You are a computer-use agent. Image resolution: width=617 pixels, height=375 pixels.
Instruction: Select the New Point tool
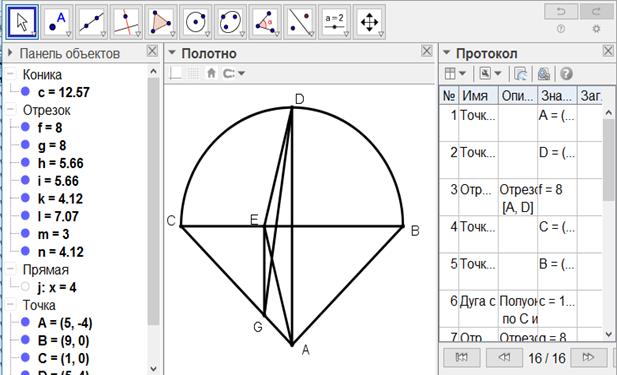click(x=57, y=22)
